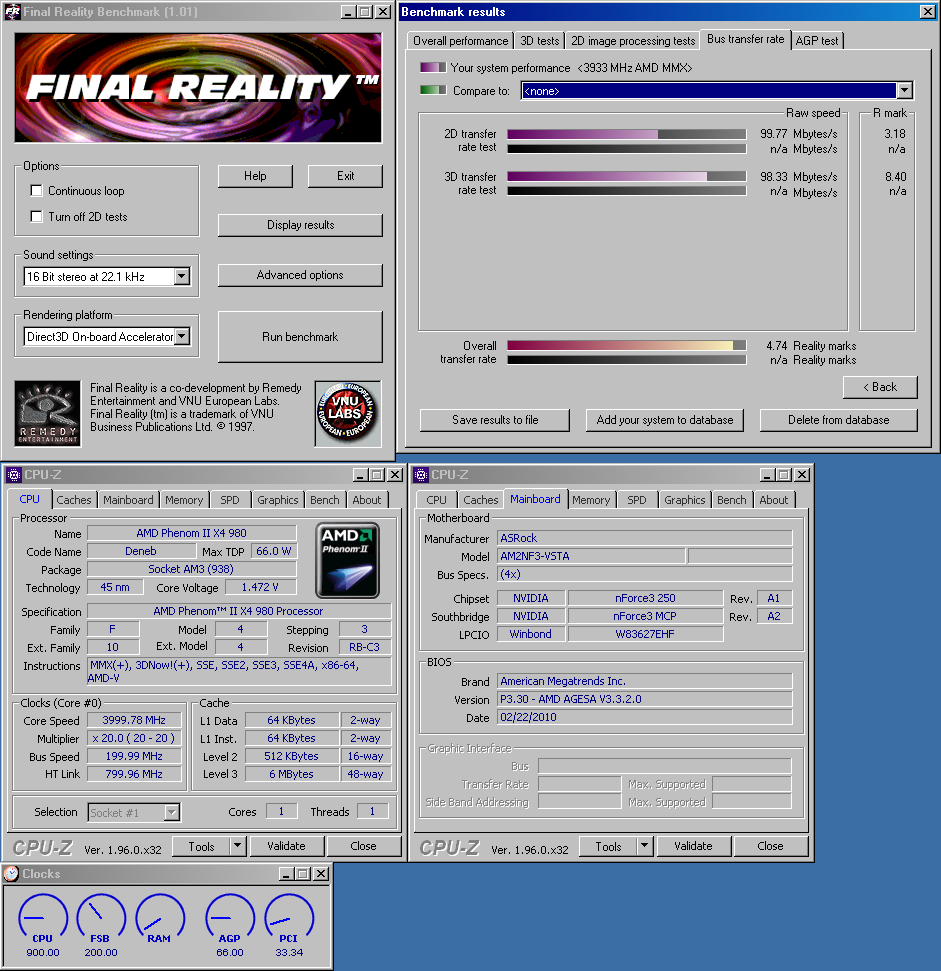Screen dimensions: 941x971
Task: Click the Help button
Action: click(x=255, y=176)
